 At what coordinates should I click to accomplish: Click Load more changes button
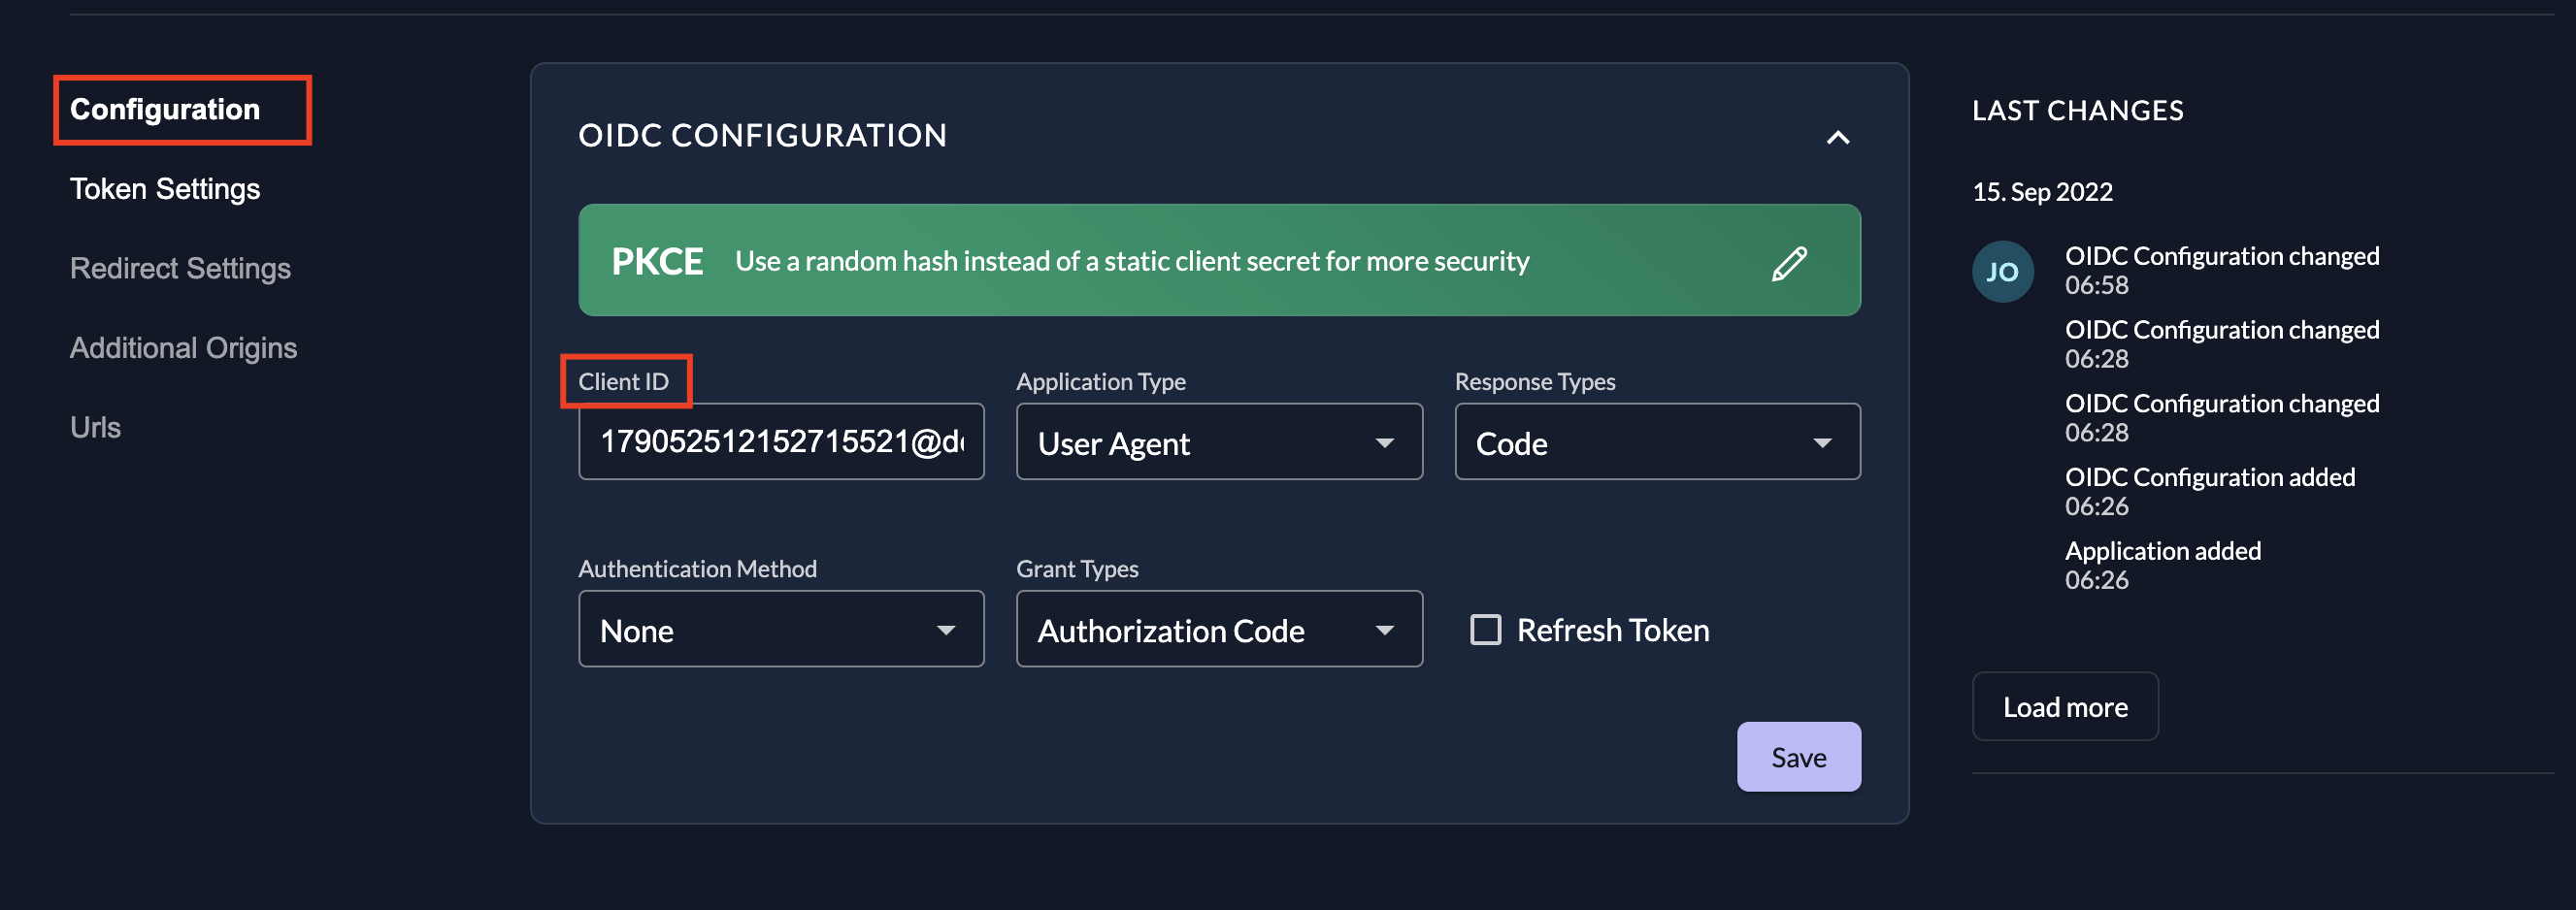(2064, 707)
